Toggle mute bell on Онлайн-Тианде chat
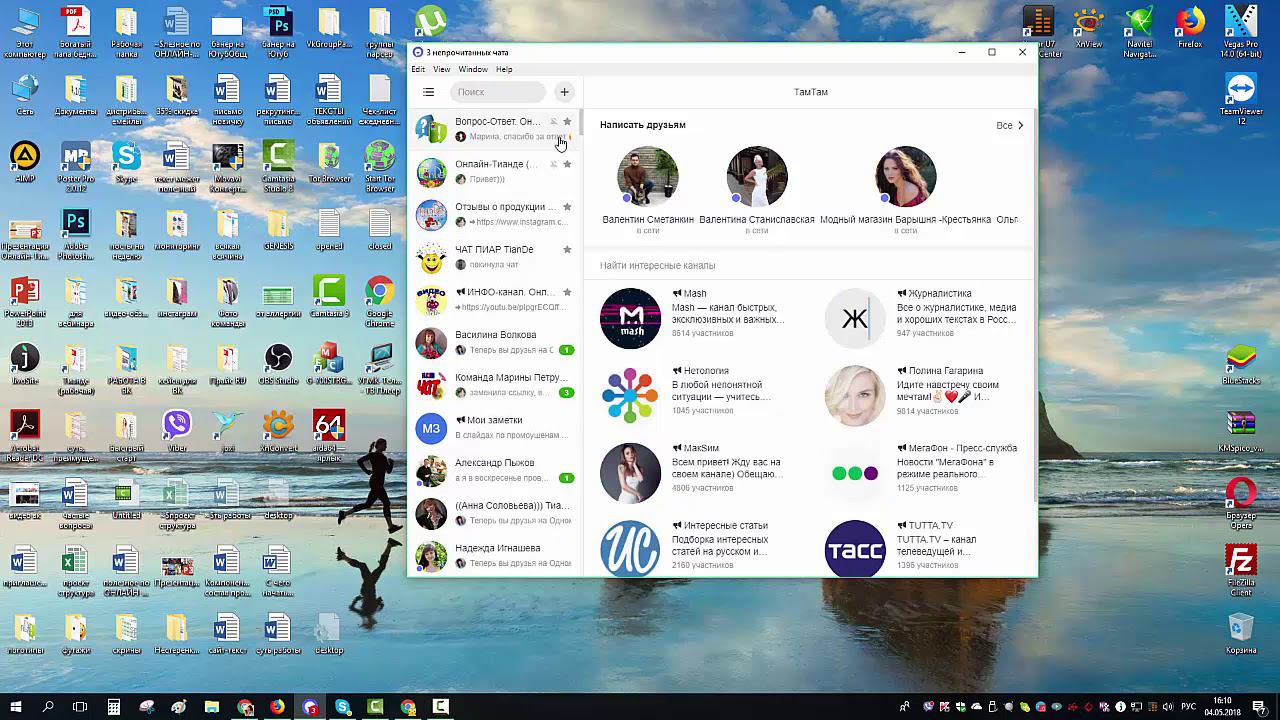 coord(553,164)
